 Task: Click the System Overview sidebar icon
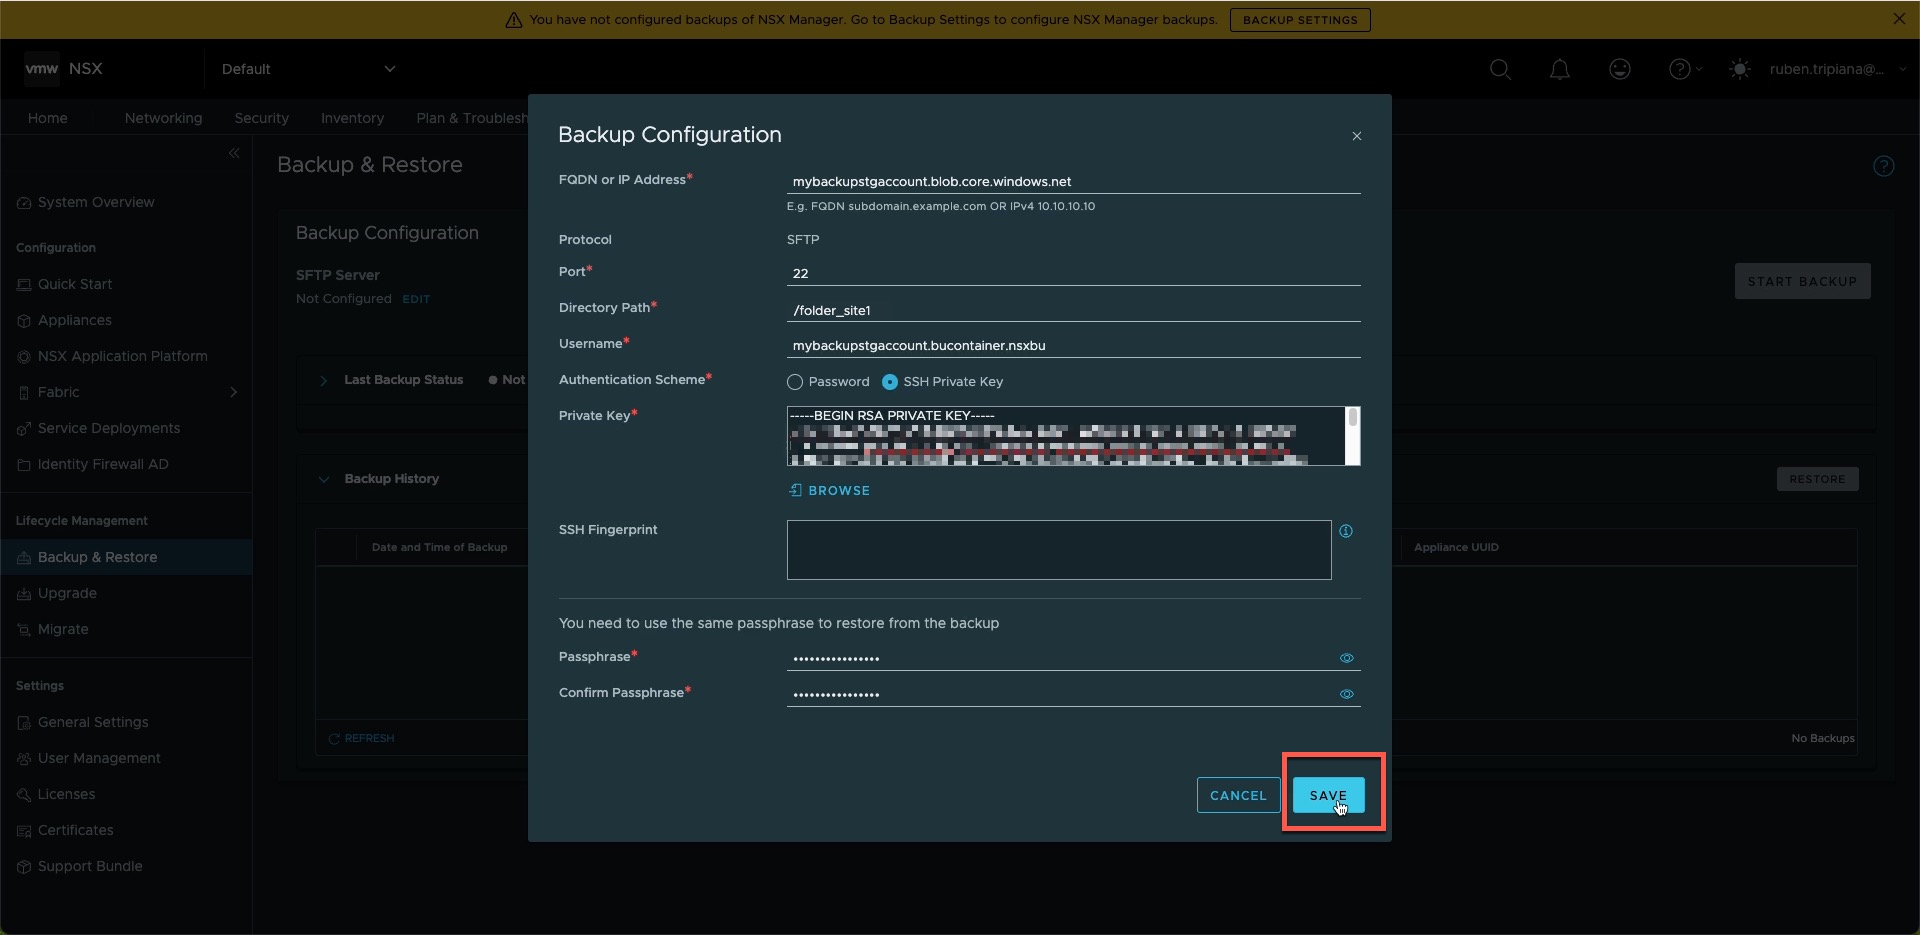(24, 203)
